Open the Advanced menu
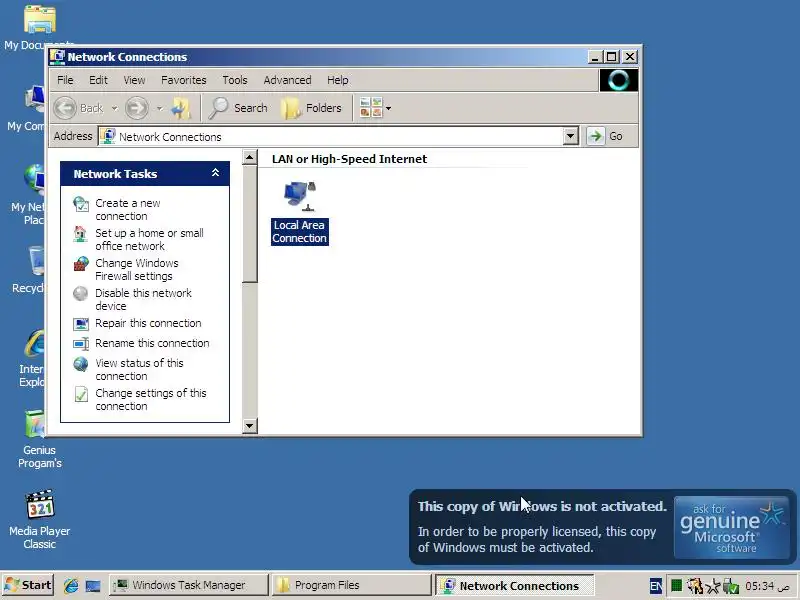Viewport: 800px width, 600px height. [287, 80]
